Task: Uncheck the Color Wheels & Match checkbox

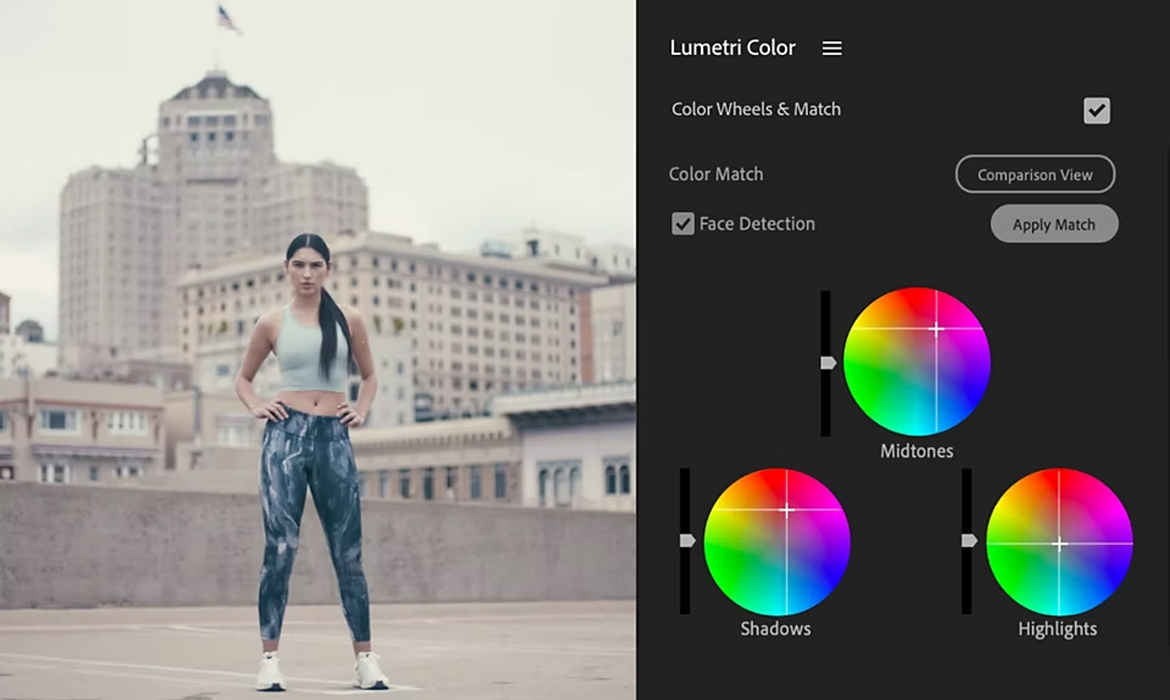Action: click(x=1096, y=110)
